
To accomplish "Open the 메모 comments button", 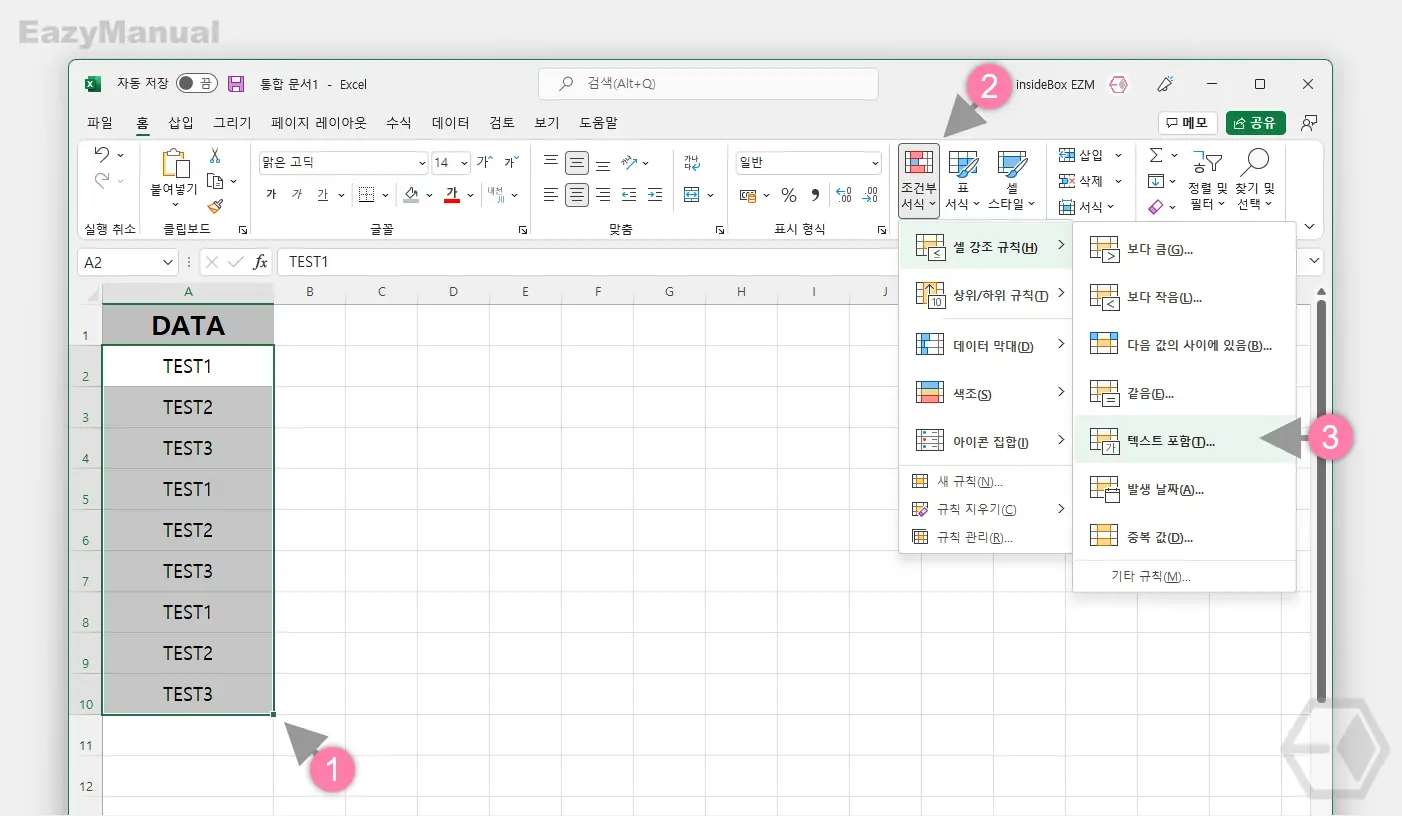I will click(1187, 123).
